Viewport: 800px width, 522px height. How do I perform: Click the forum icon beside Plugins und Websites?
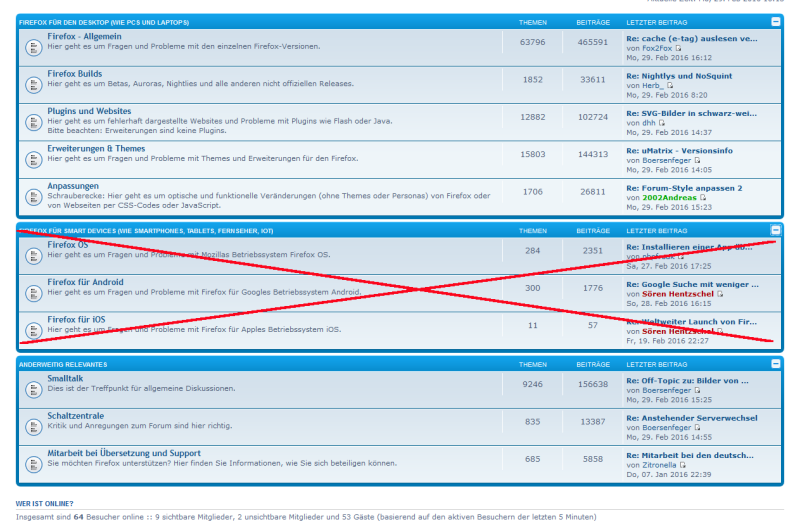(34, 122)
